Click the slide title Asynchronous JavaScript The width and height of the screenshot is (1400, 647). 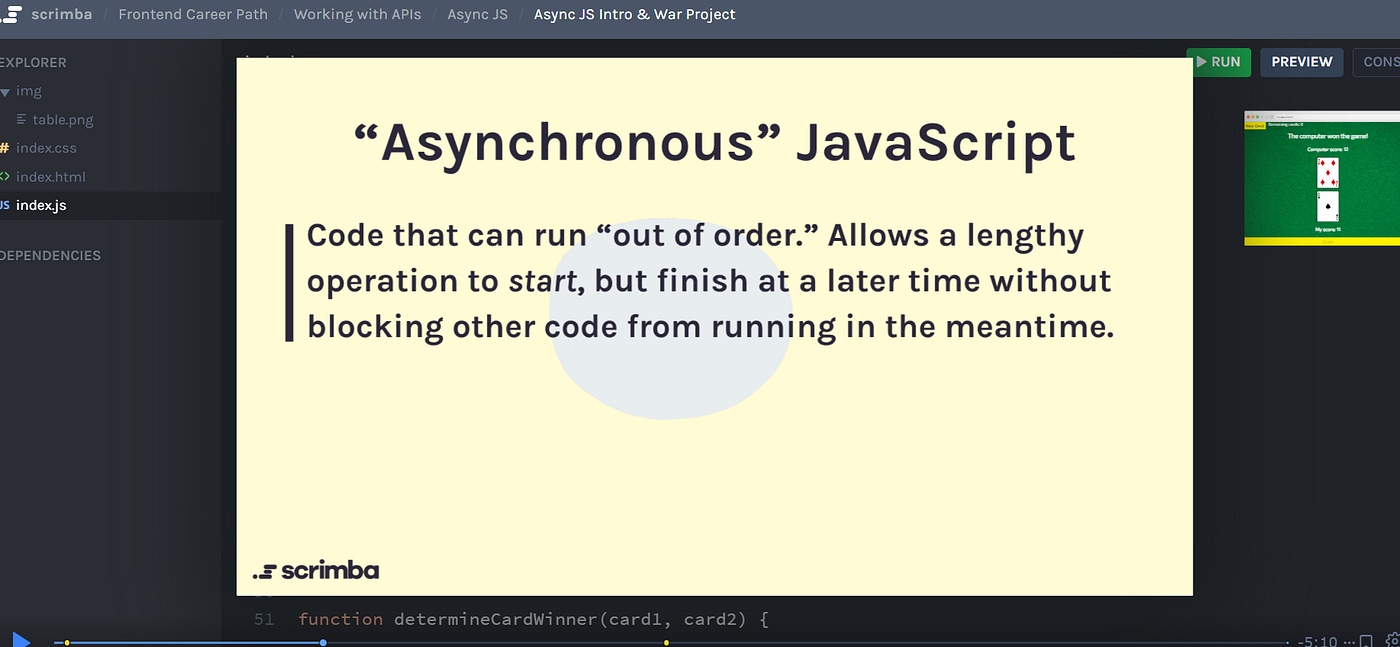coord(715,142)
